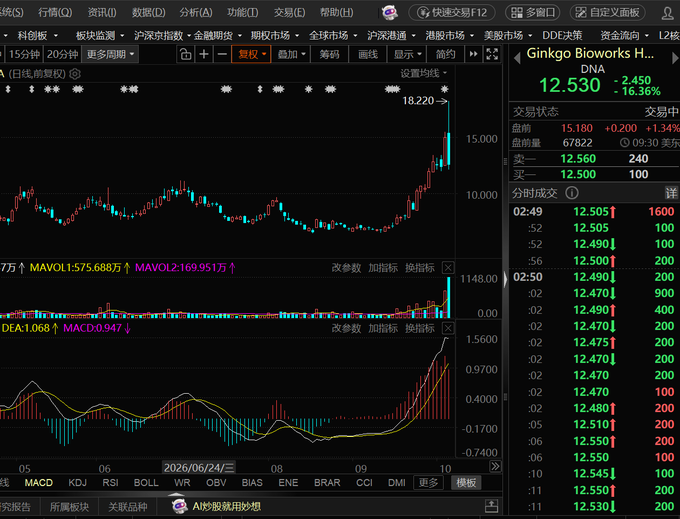This screenshot has width=680, height=519.
Task: Open the 多窗口 multi-window button
Action: [x=533, y=13]
